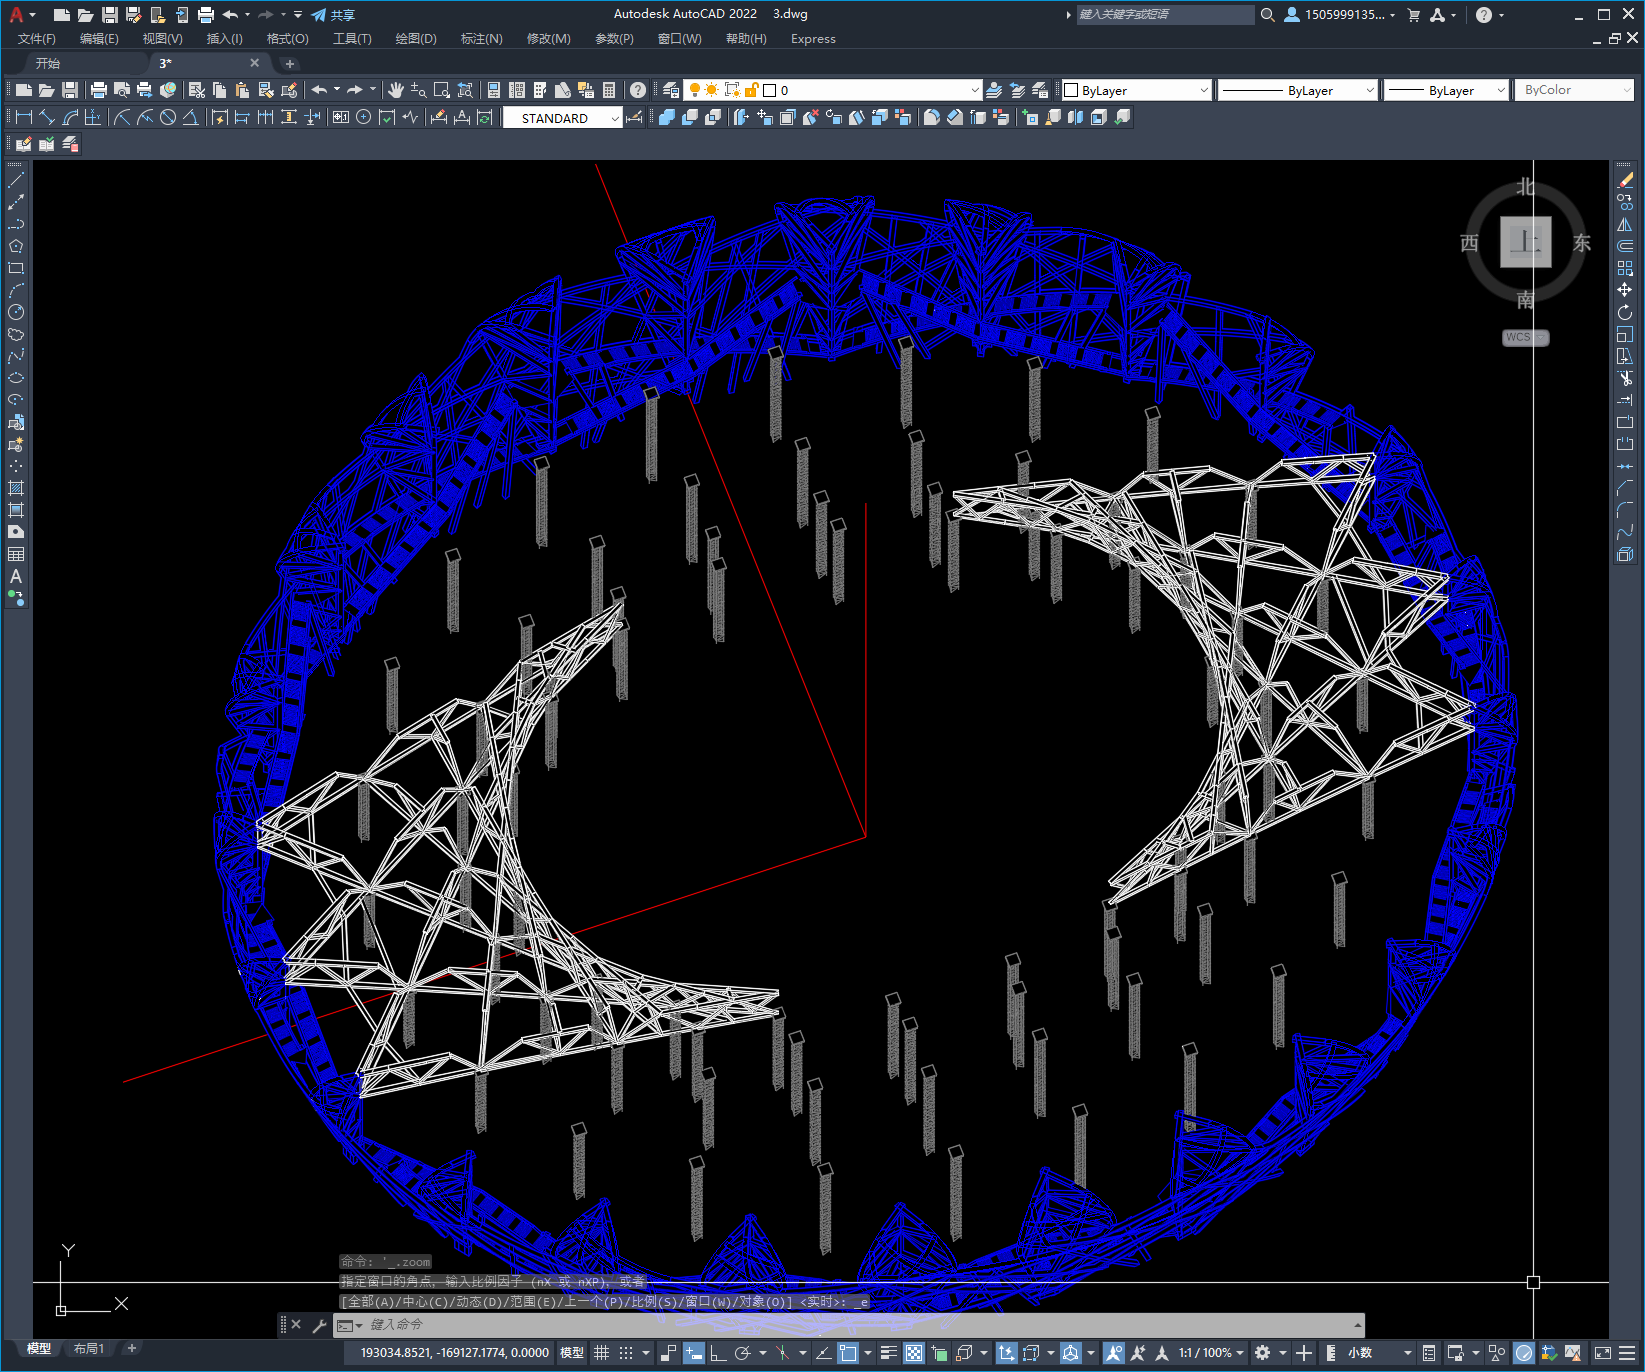
Task: Click the Save icon in standard toolbar
Action: (70, 90)
